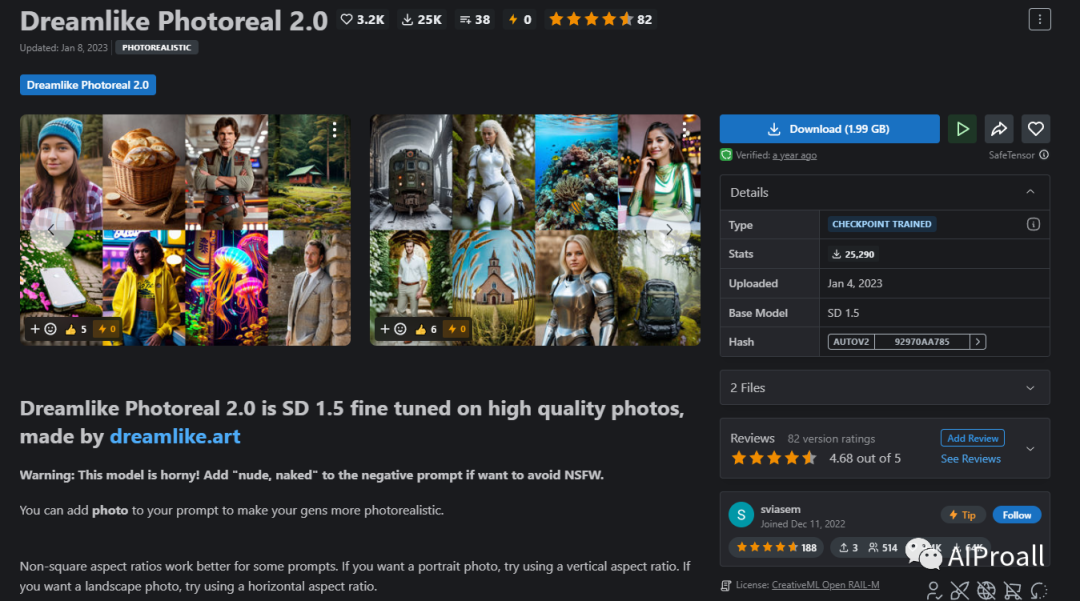Click the arrow next to hash 92970AA785
The height and width of the screenshot is (601, 1080).
tap(977, 341)
